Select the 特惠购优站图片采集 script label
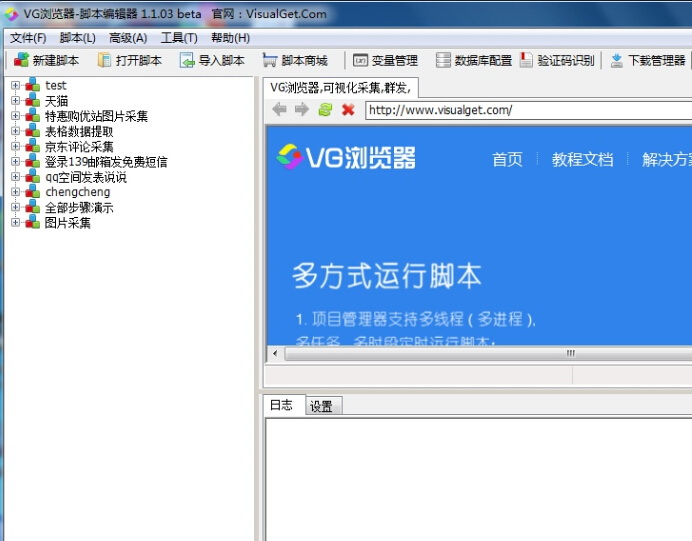 pyautogui.click(x=96, y=116)
